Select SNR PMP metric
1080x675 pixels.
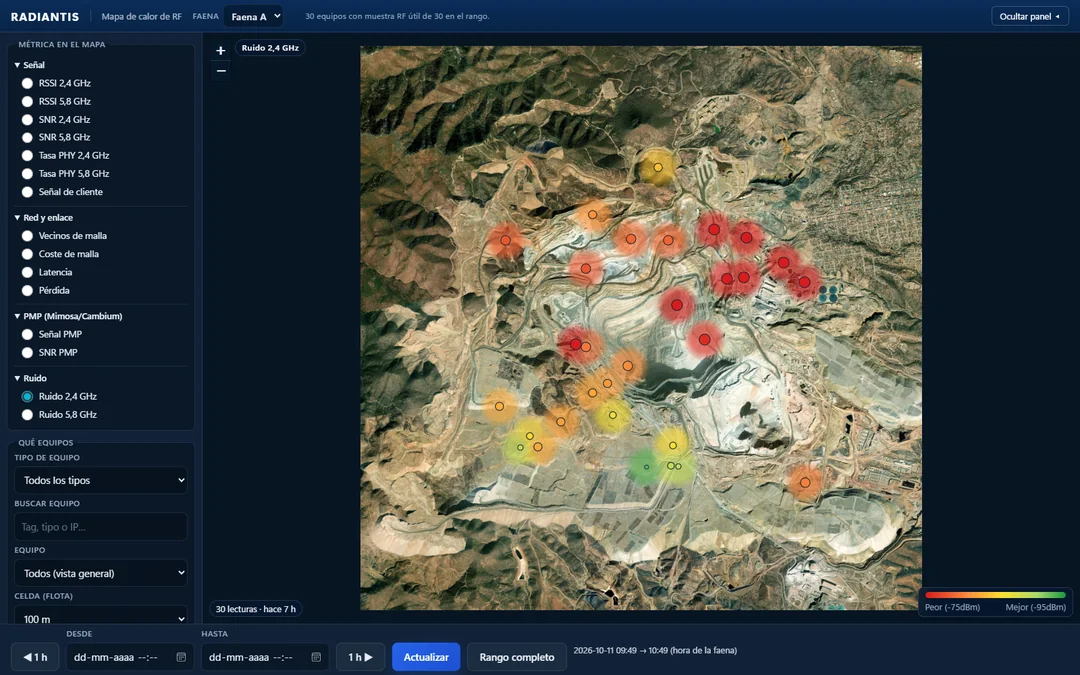(27, 353)
